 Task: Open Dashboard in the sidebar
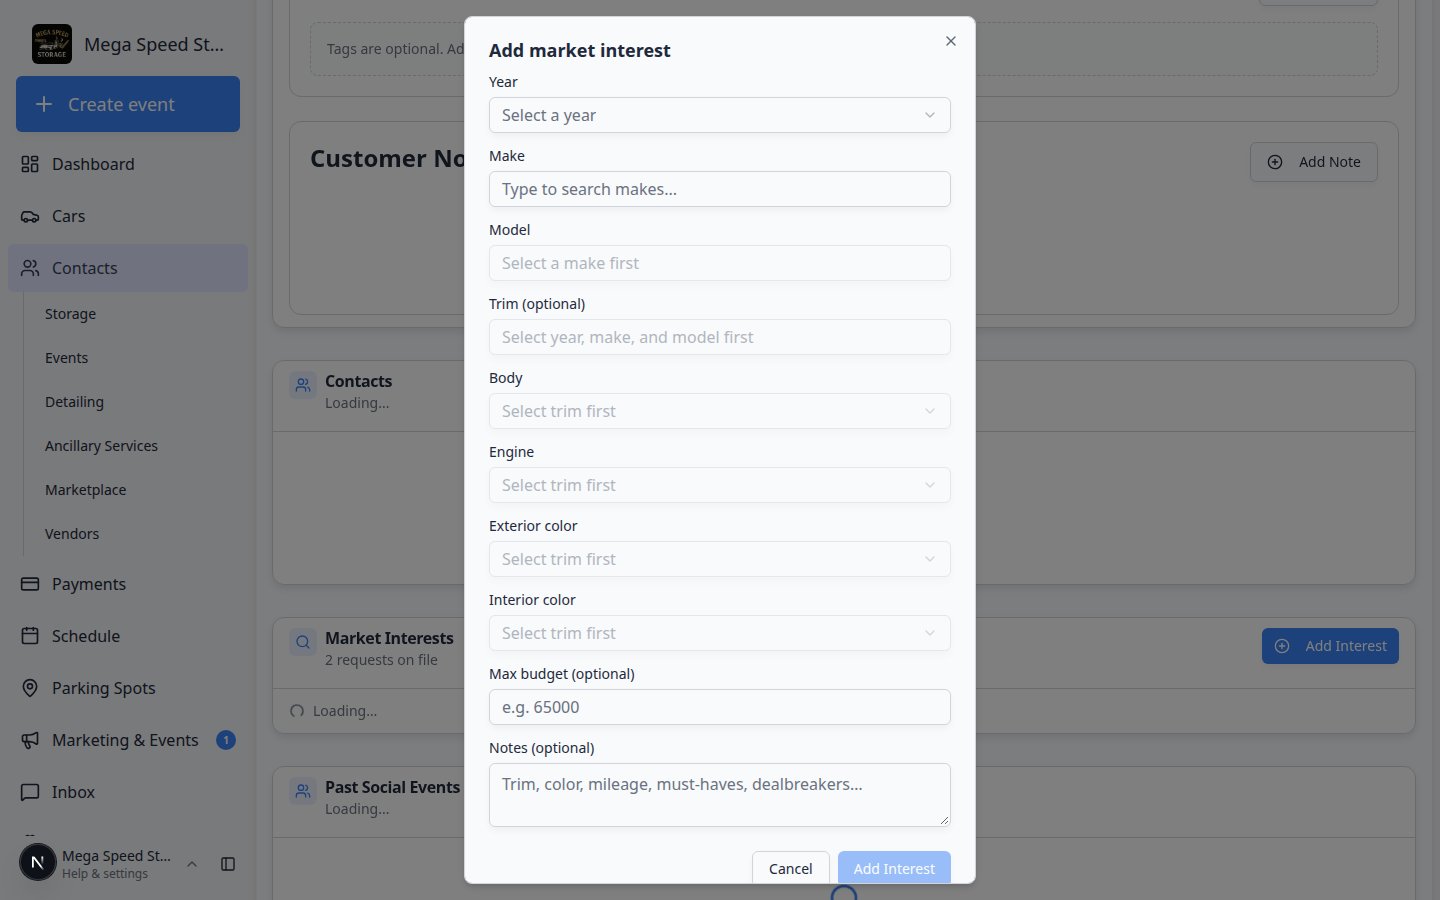[x=128, y=164]
